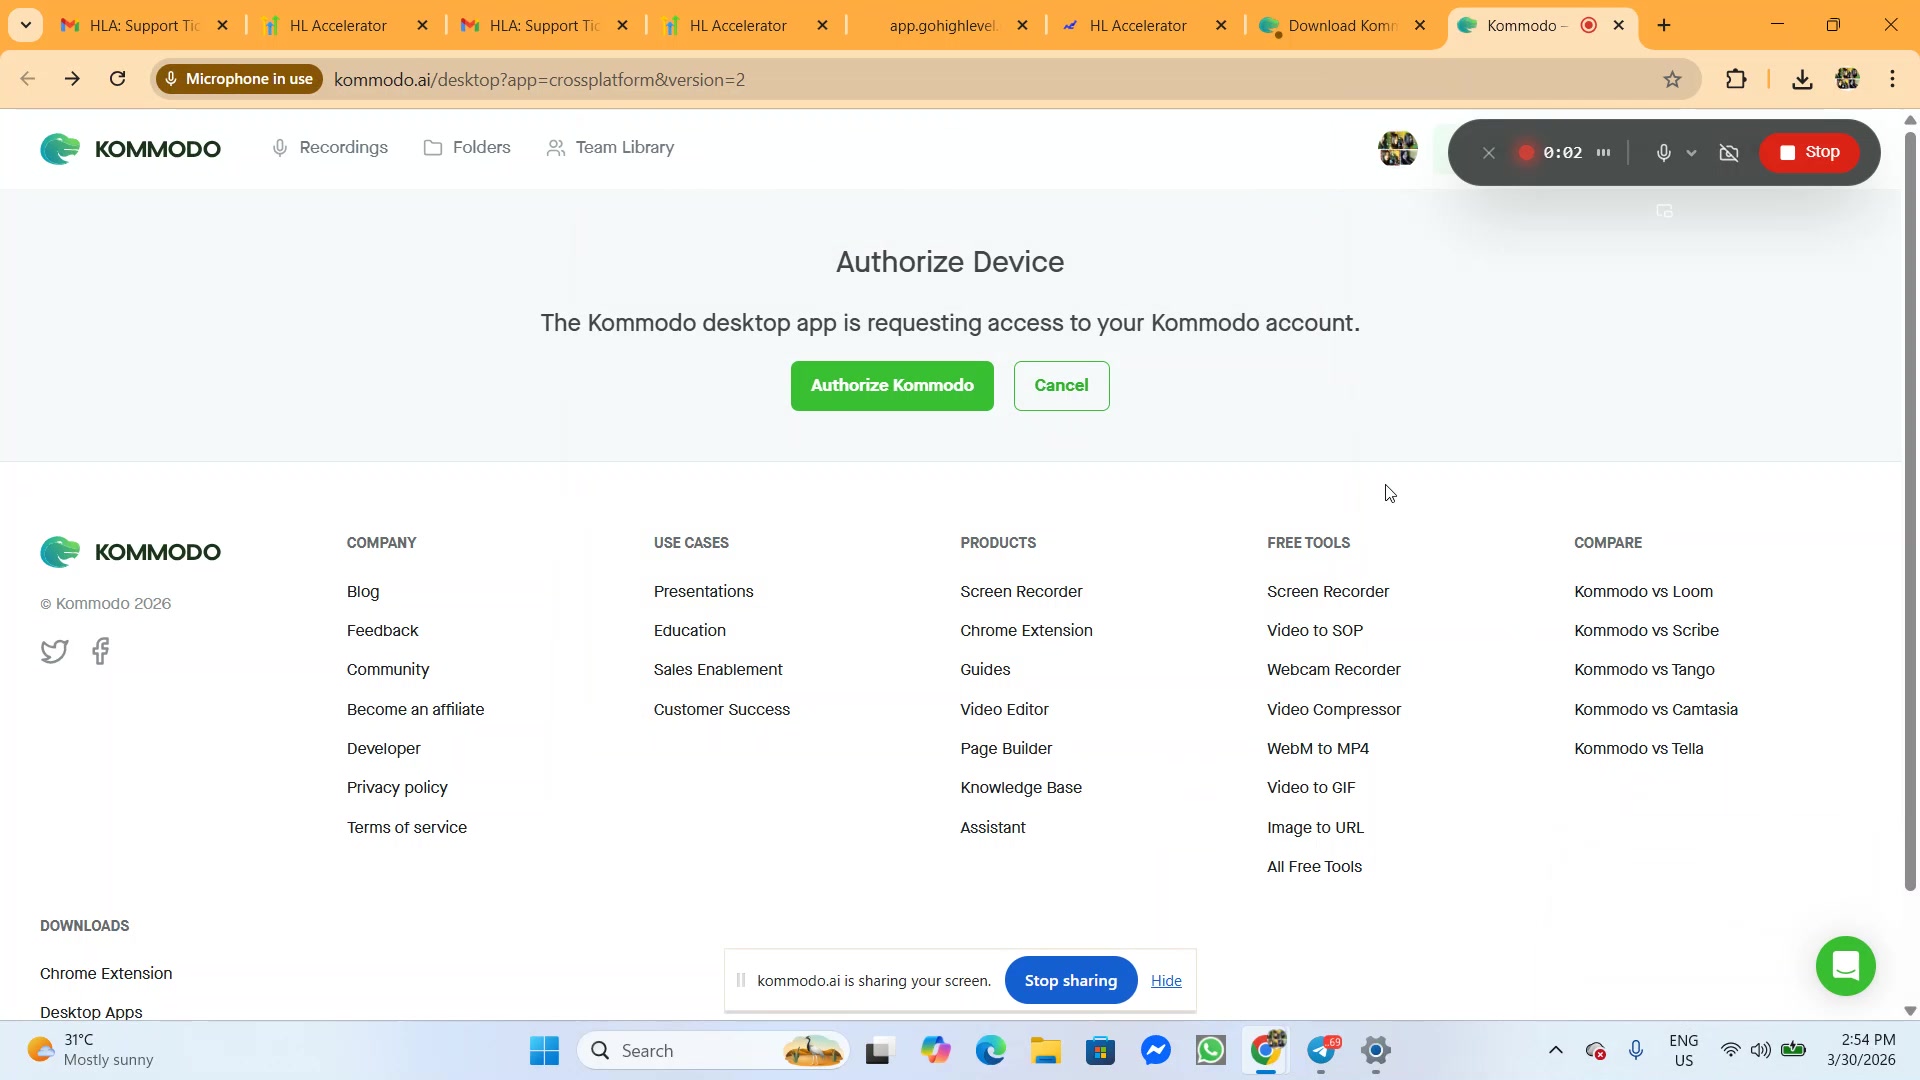The image size is (1920, 1080).
Task: Bookmark this page with the star icon
Action: point(1672,80)
